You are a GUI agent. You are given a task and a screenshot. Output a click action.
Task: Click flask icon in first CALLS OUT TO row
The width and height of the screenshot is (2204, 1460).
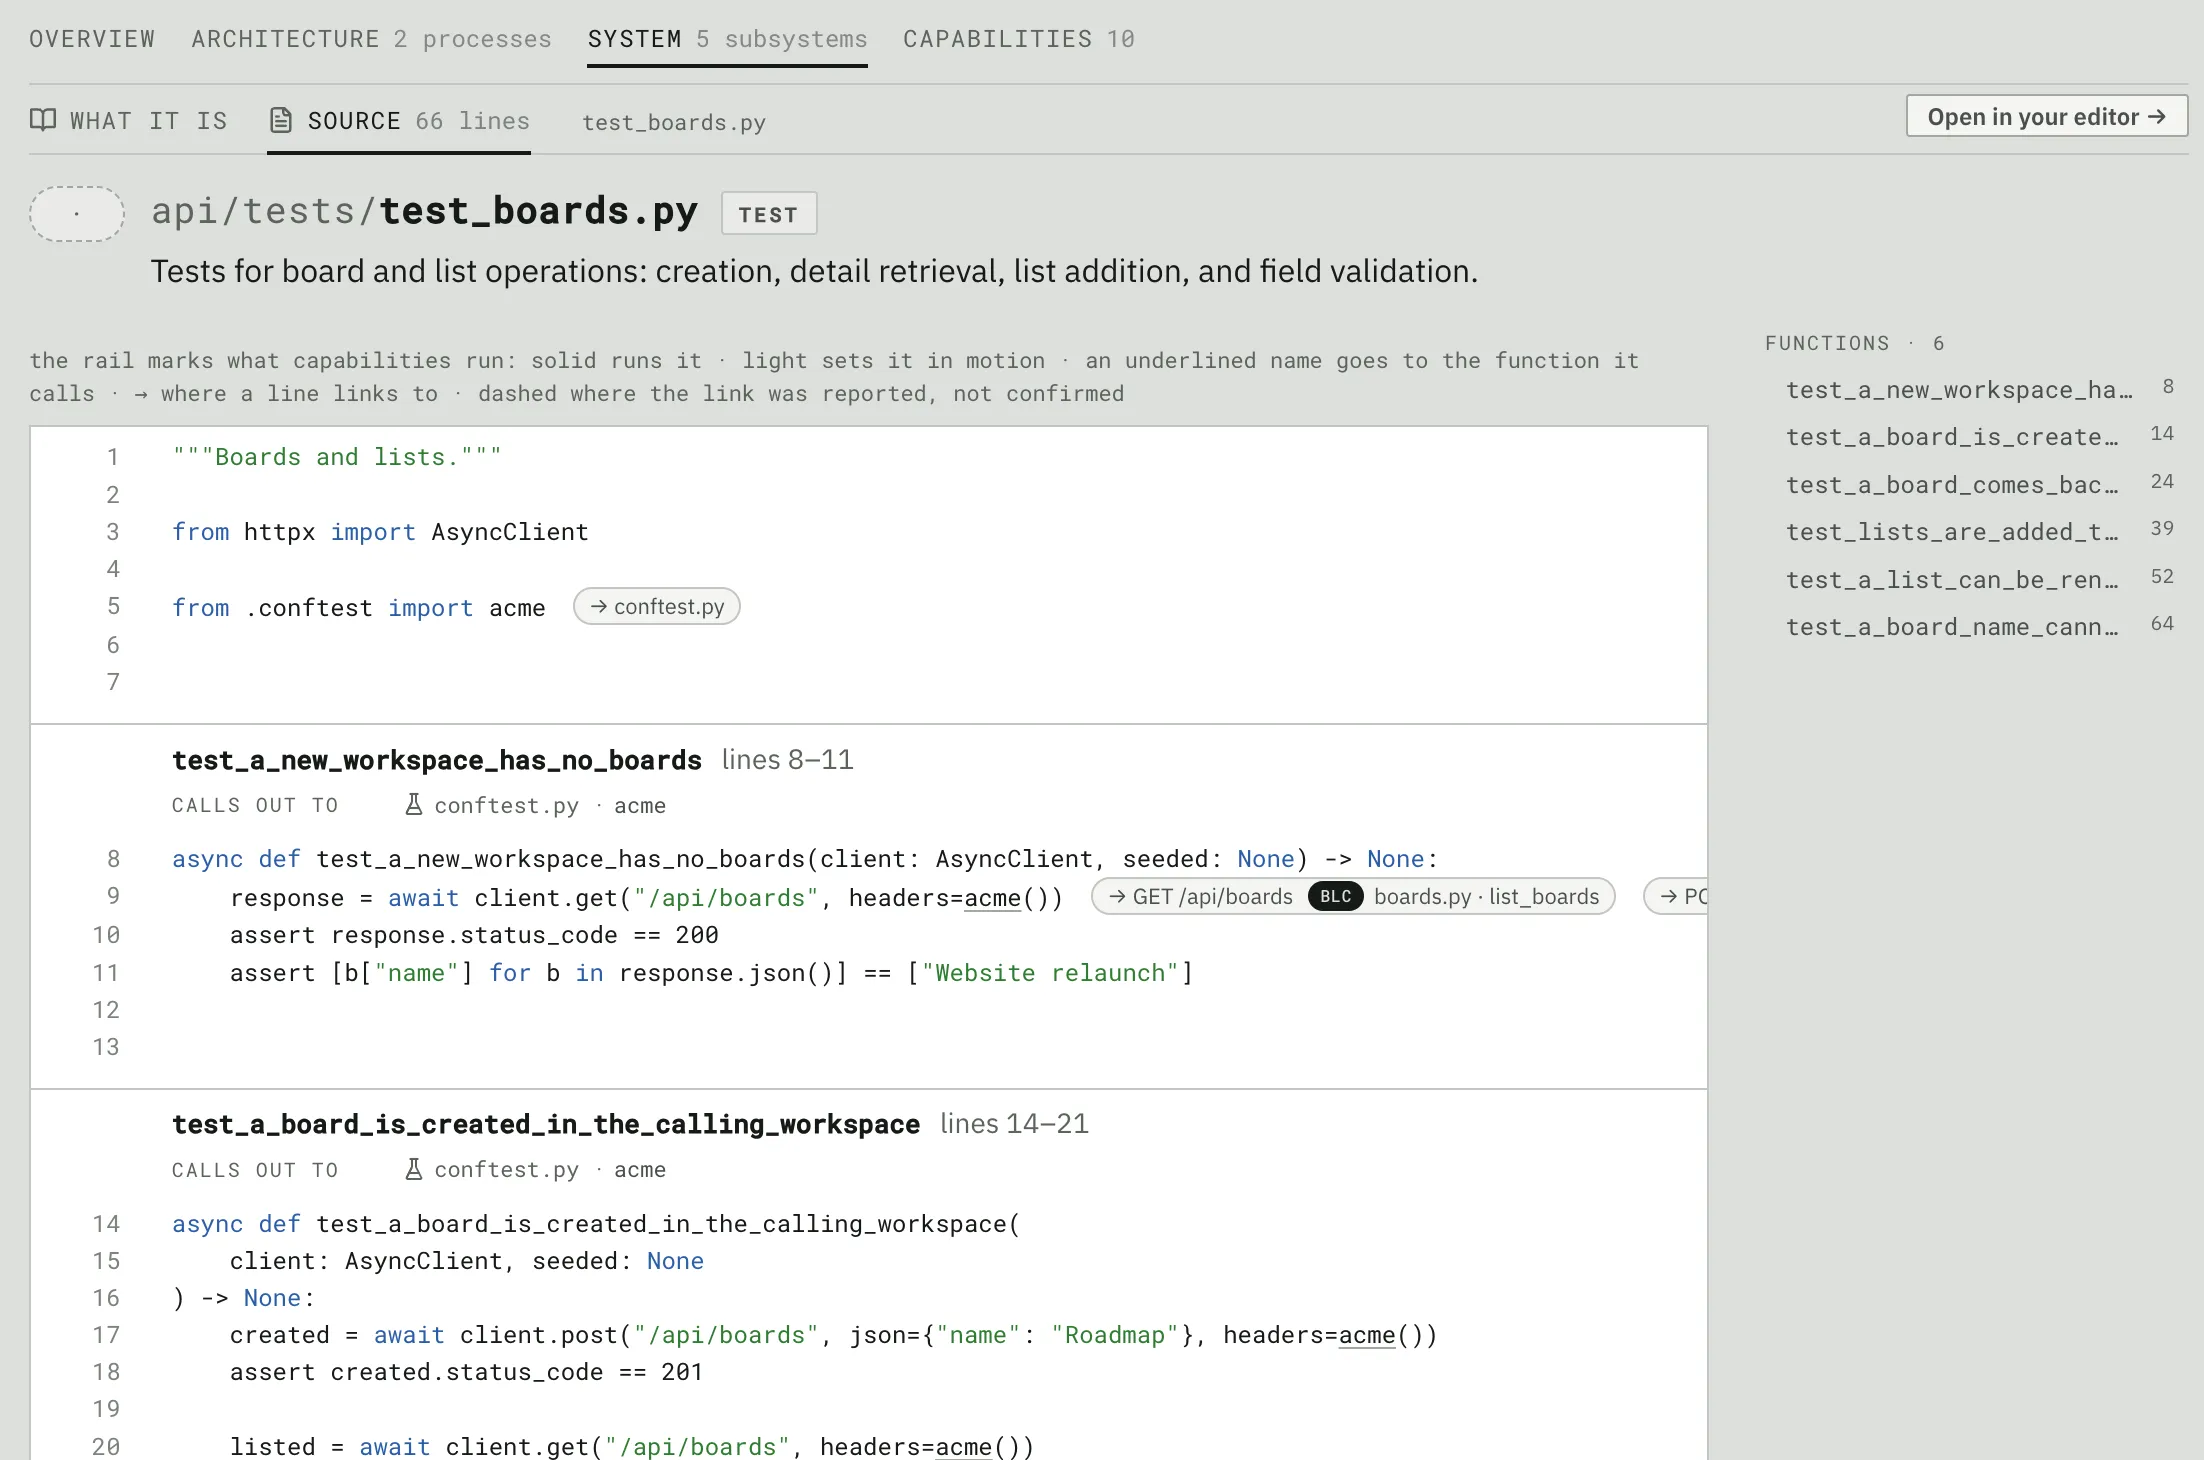(414, 805)
